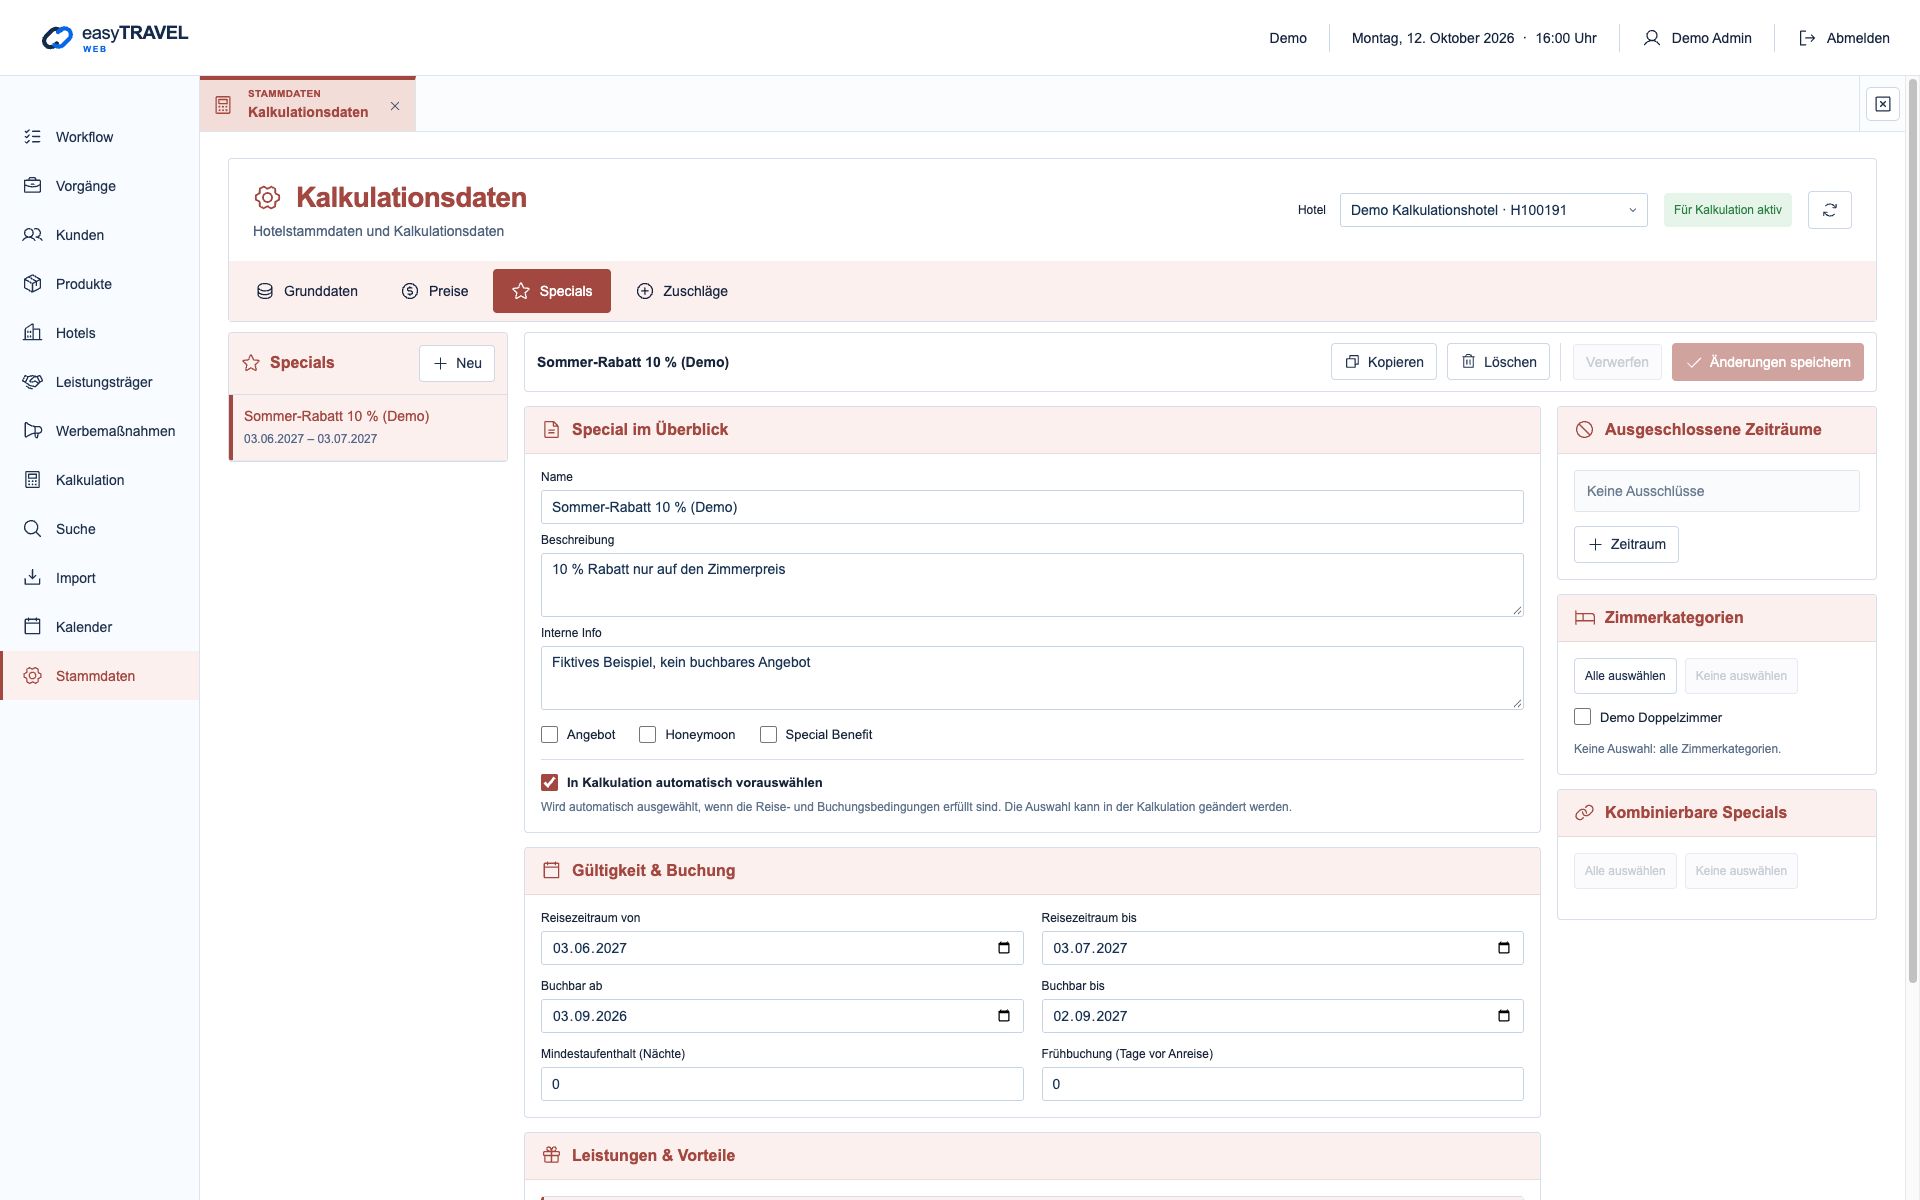Click the Änderungen speichern button

pyautogui.click(x=1768, y=362)
